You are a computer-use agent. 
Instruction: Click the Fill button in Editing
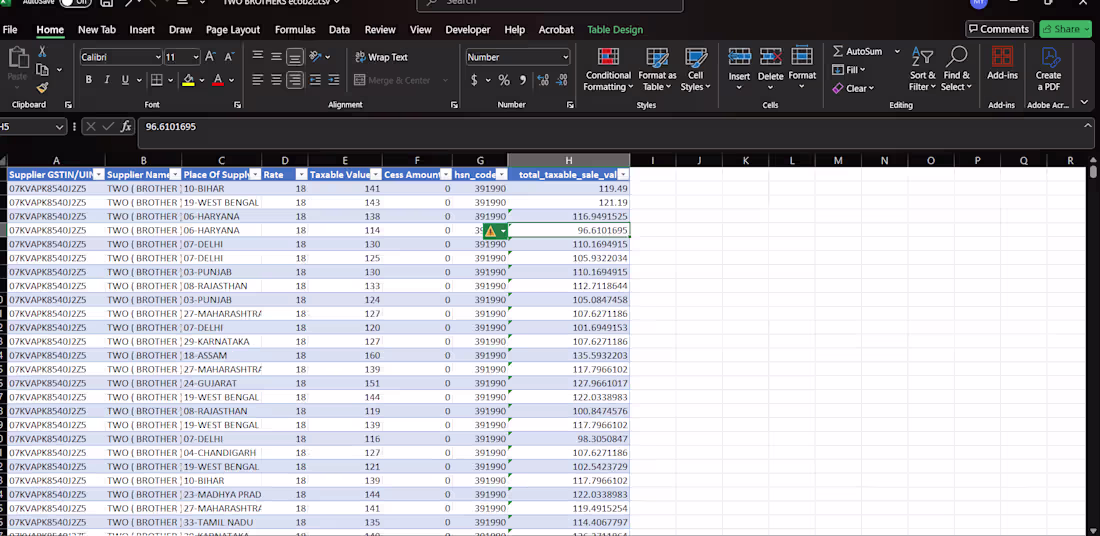(849, 69)
